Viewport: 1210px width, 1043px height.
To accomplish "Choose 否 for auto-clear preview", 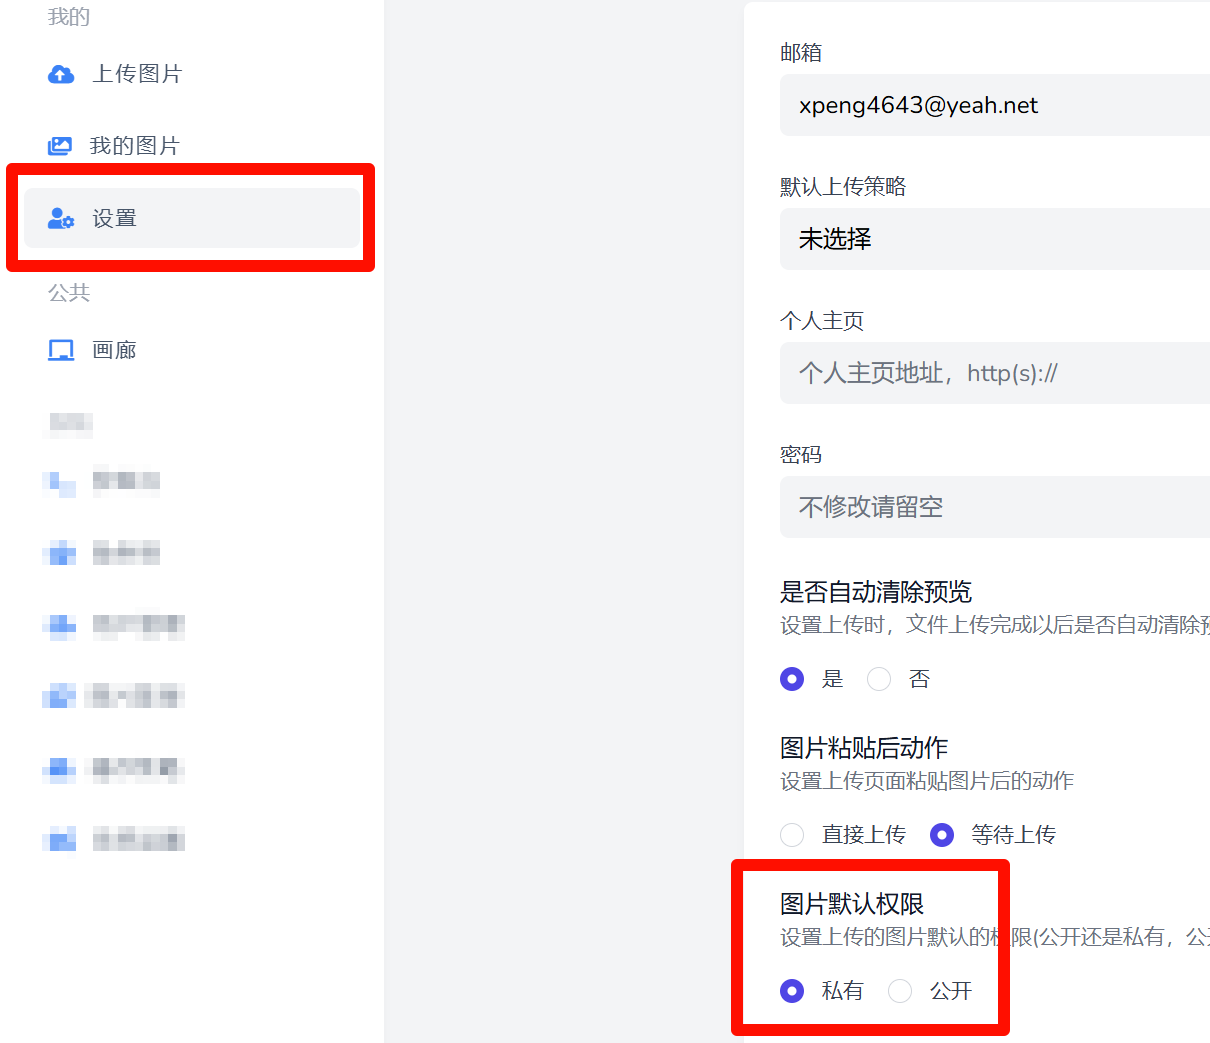I will (879, 679).
